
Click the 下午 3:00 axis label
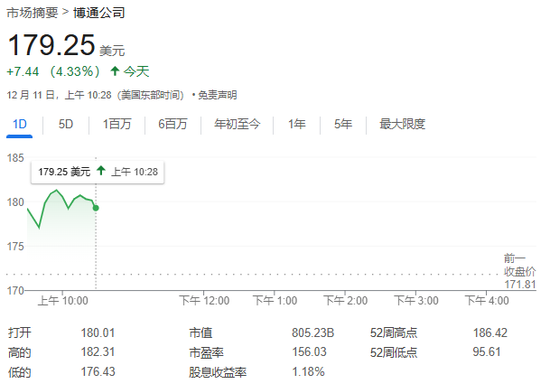click(416, 301)
